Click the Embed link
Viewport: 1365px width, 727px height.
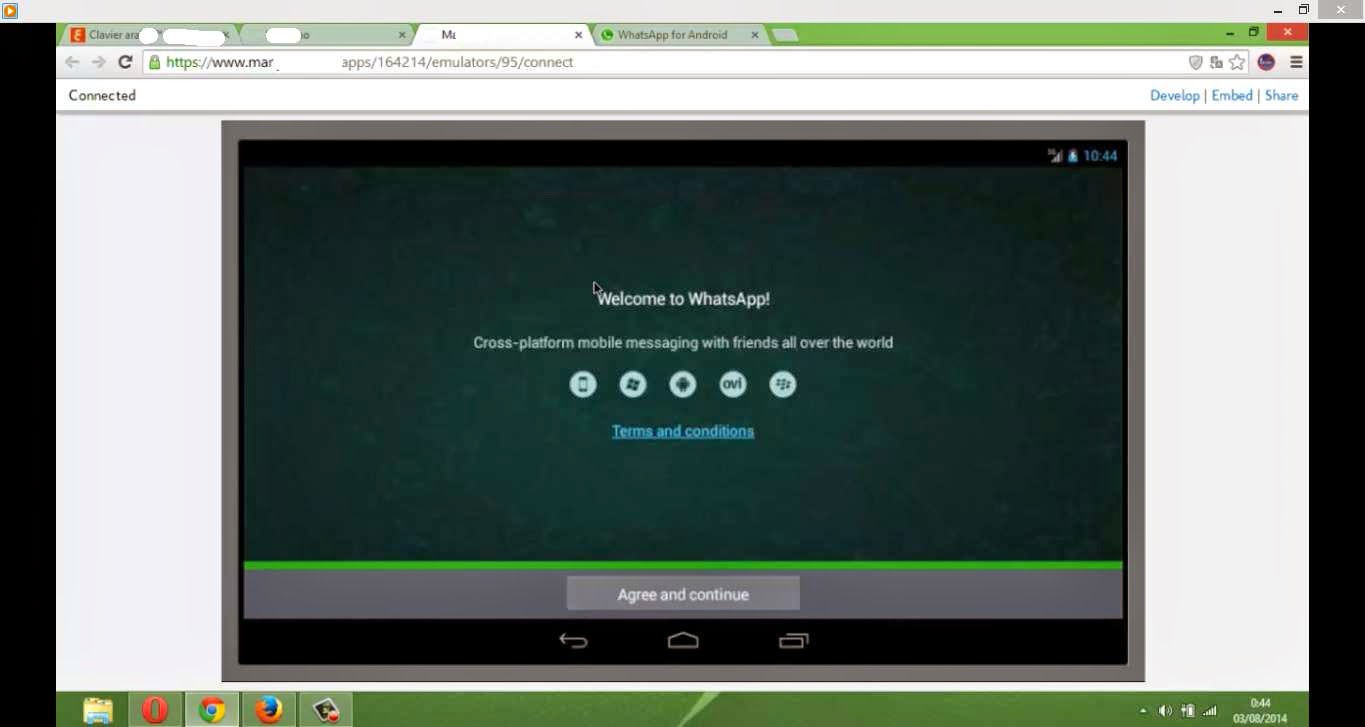click(x=1232, y=95)
